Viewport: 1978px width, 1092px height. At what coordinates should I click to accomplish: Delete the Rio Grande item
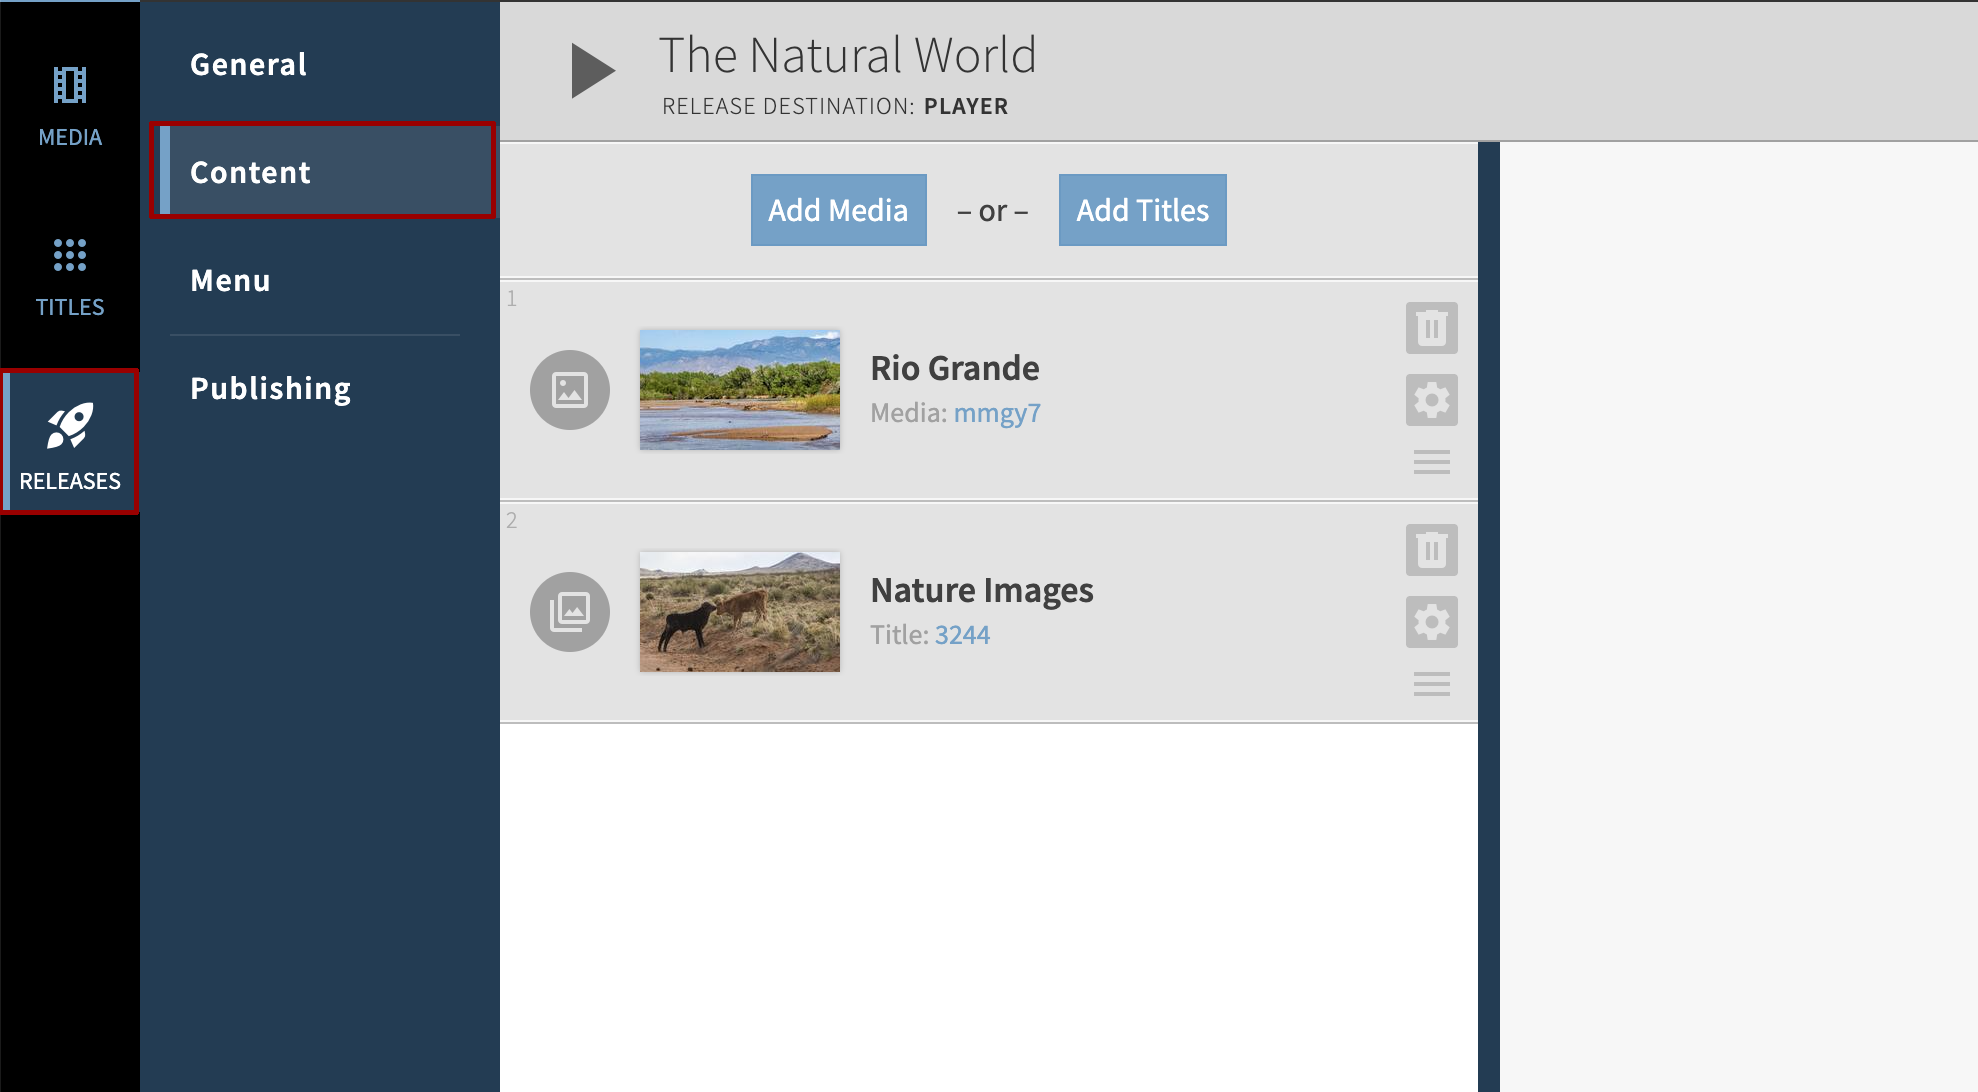coord(1431,327)
